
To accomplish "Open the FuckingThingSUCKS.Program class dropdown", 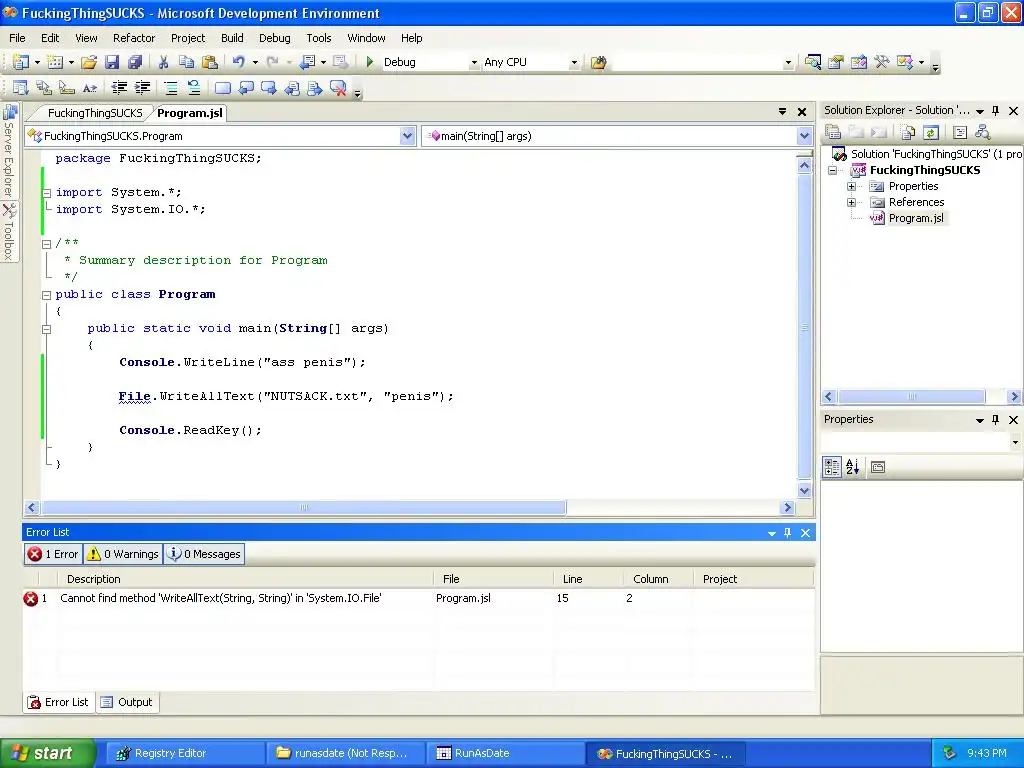I will point(408,136).
